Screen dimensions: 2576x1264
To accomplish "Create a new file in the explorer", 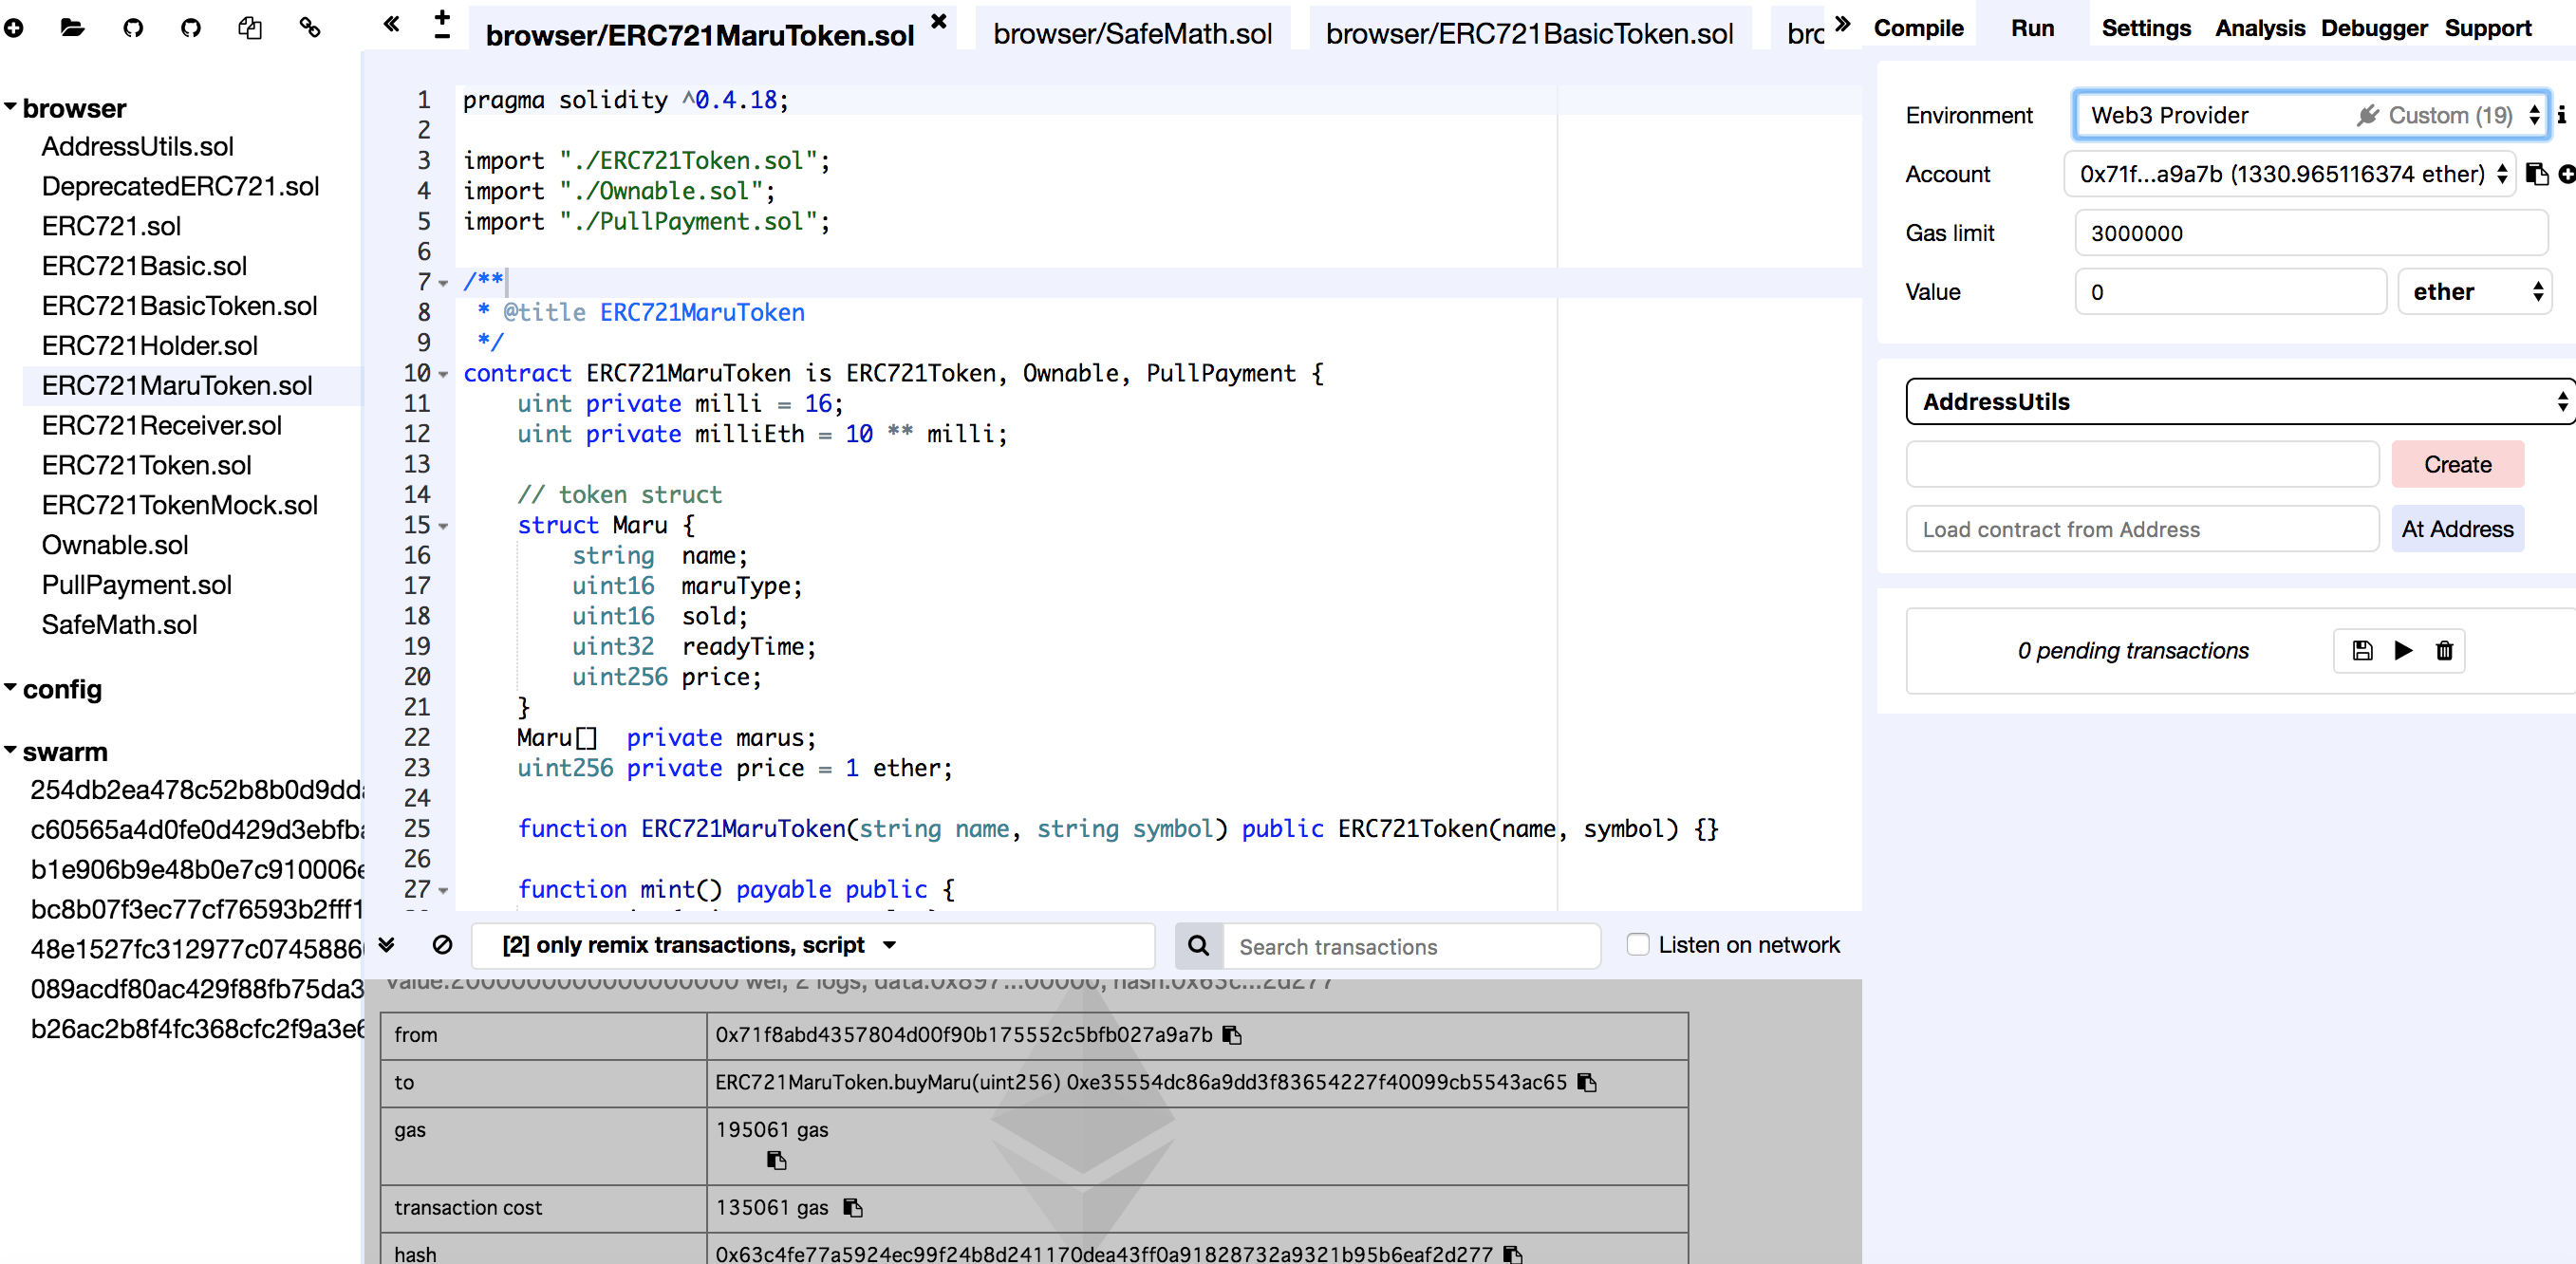I will 15,27.
